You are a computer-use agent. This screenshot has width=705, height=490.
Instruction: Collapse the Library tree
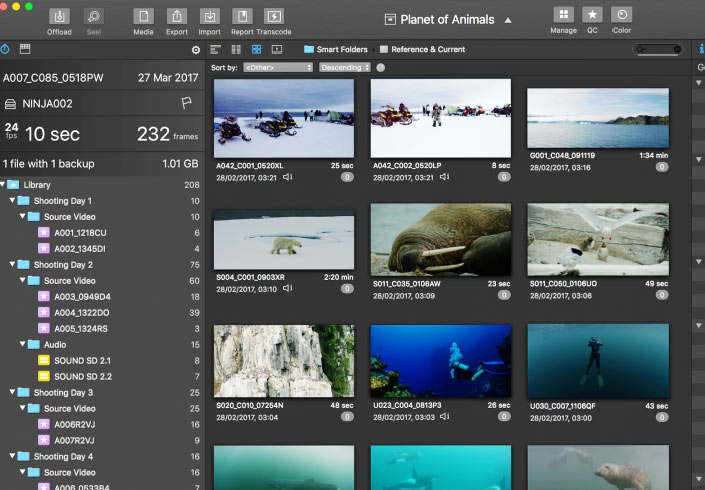(3, 184)
